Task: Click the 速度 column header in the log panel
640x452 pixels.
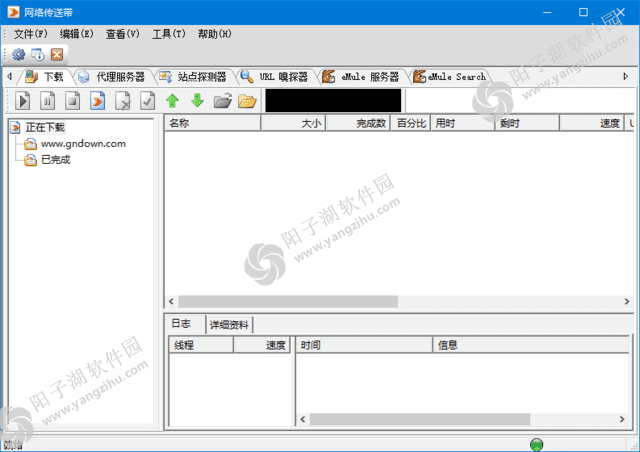Action: (x=262, y=345)
